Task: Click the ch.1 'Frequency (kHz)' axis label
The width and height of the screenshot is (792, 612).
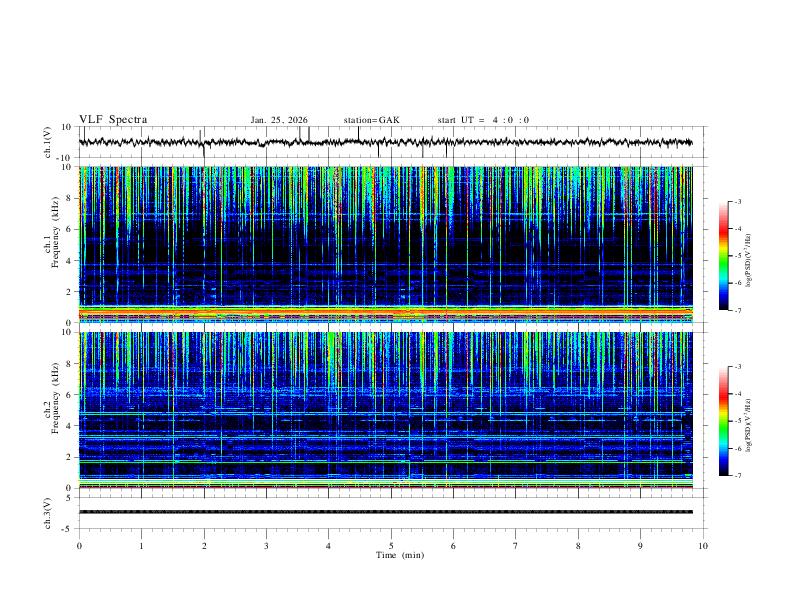Action: pos(56,232)
